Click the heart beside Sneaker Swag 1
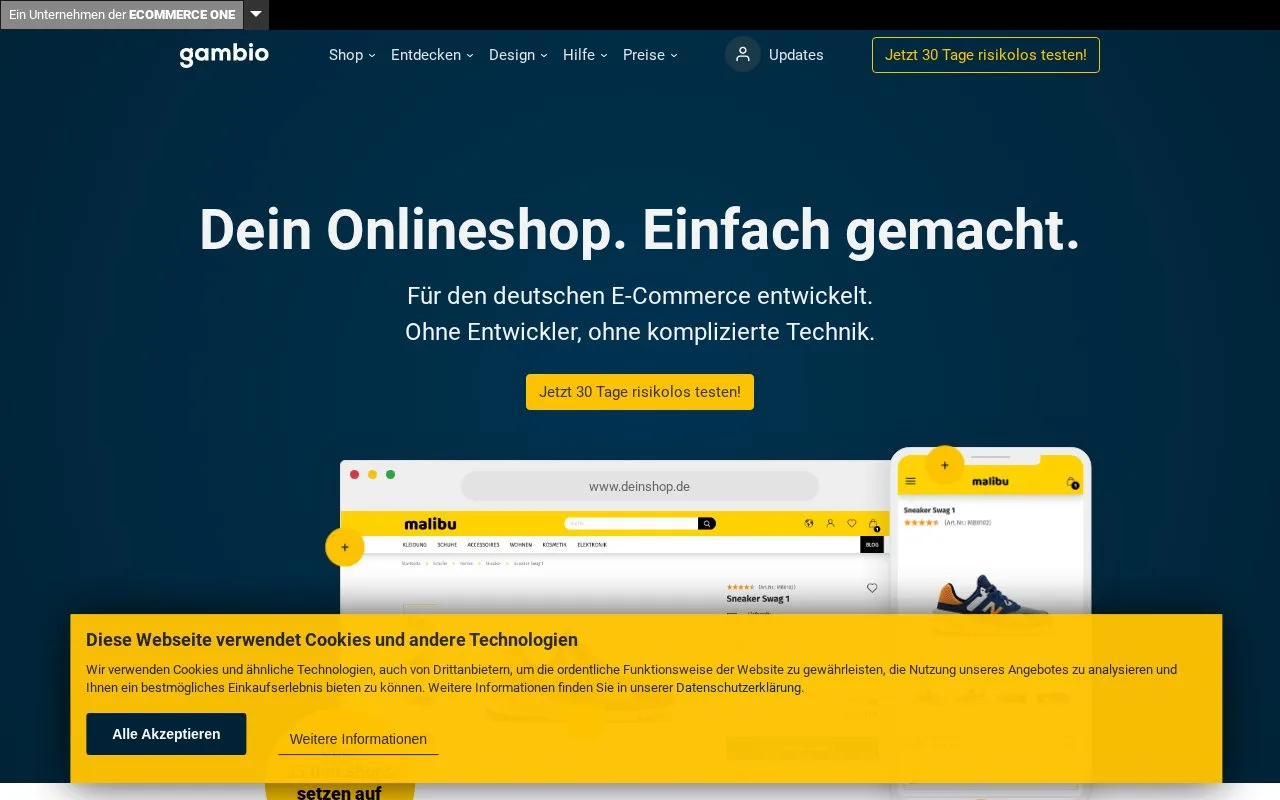The image size is (1280, 800). (872, 588)
